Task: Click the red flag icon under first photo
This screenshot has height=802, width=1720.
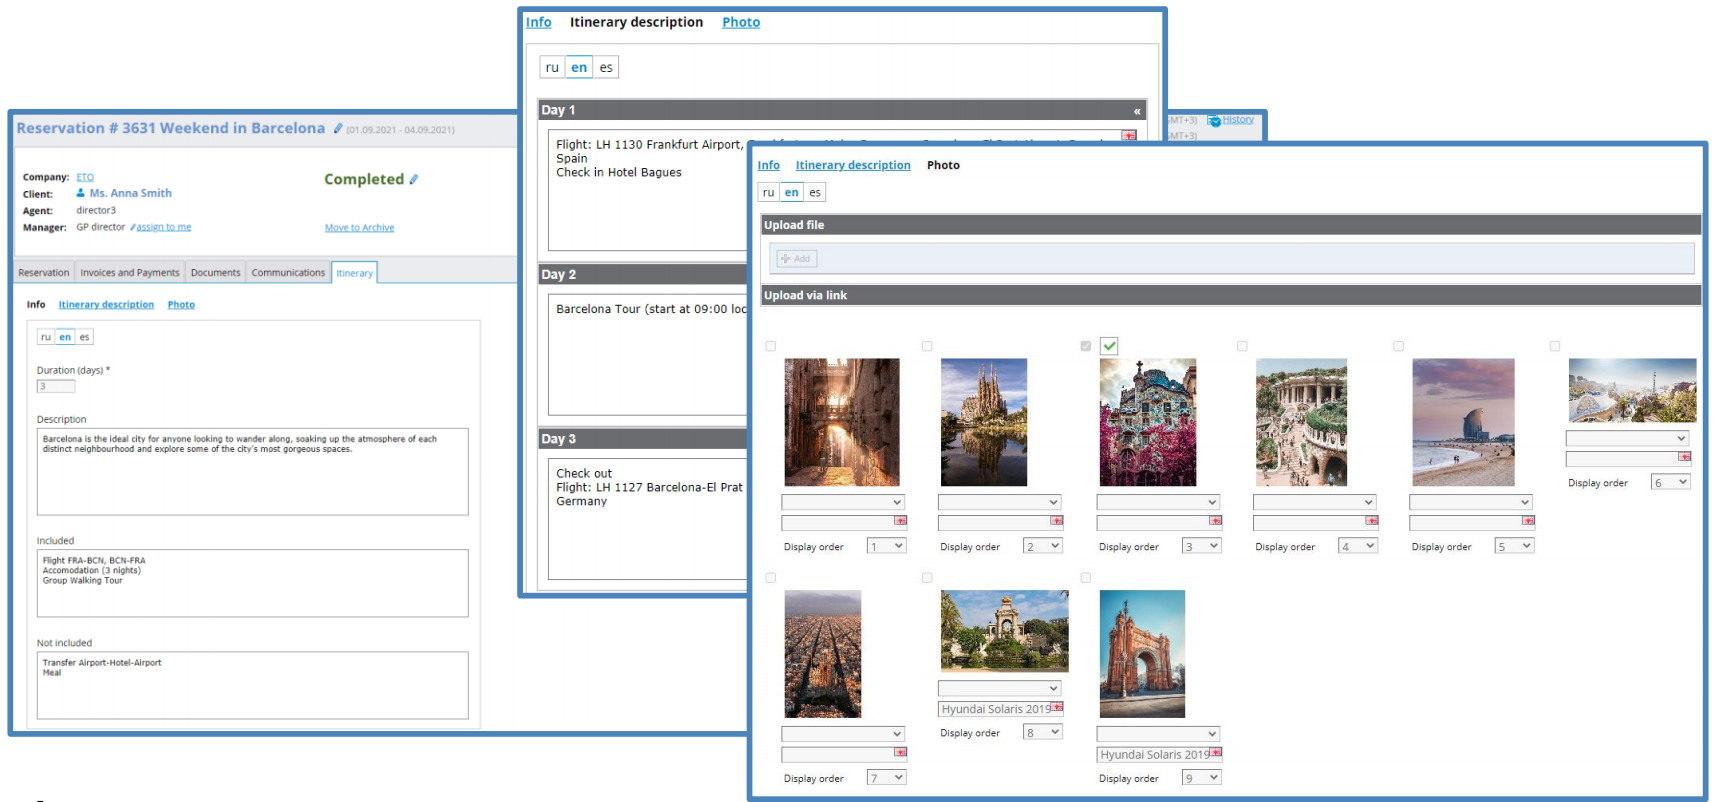Action: pyautogui.click(x=901, y=521)
